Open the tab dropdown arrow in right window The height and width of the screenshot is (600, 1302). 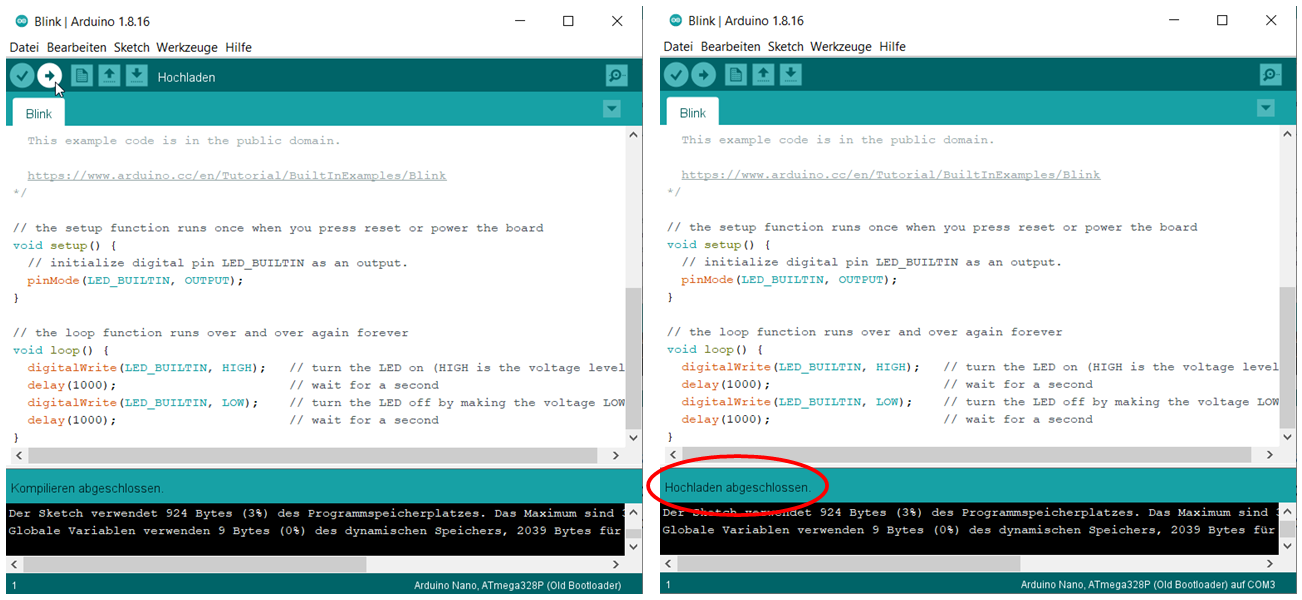(x=1265, y=108)
